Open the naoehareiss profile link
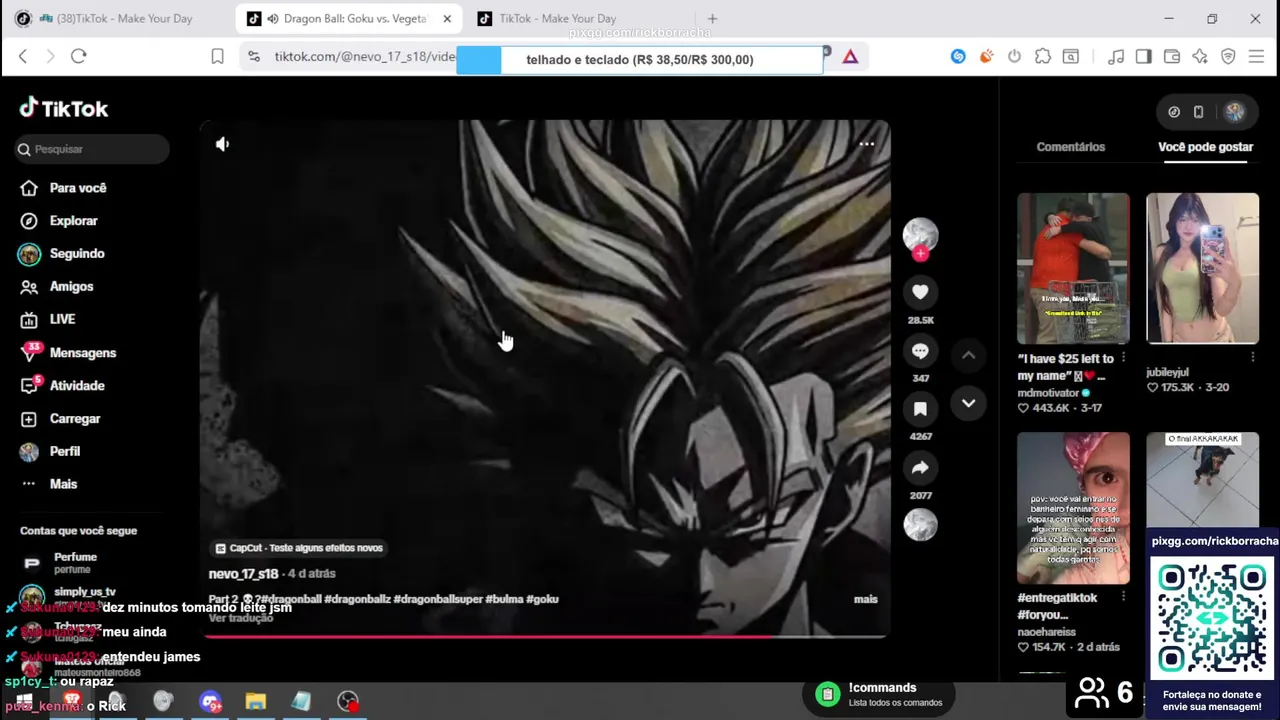The image size is (1280, 720). 1047,632
